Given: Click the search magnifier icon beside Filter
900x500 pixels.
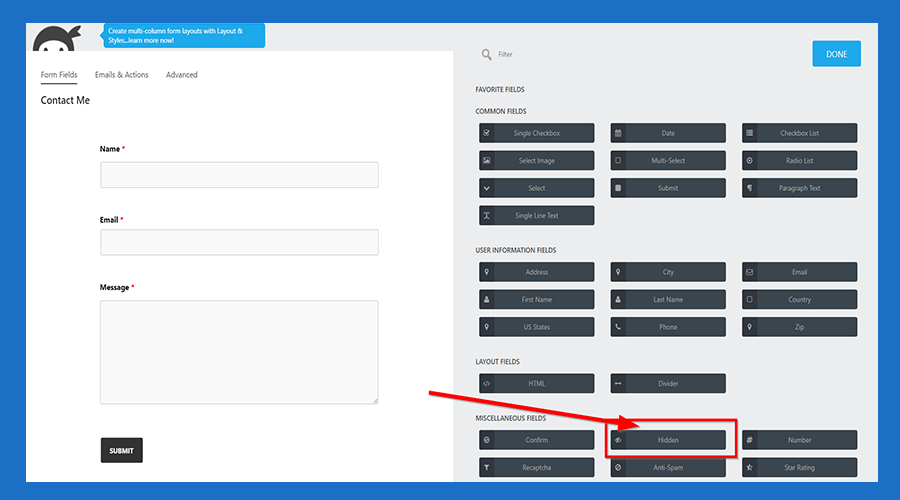Looking at the screenshot, I should pos(486,55).
